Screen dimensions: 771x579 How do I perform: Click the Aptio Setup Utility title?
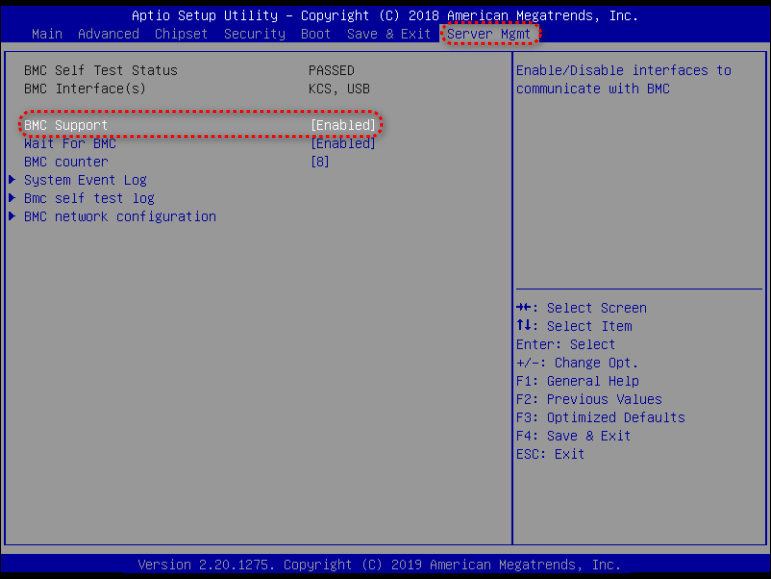pos(385,16)
